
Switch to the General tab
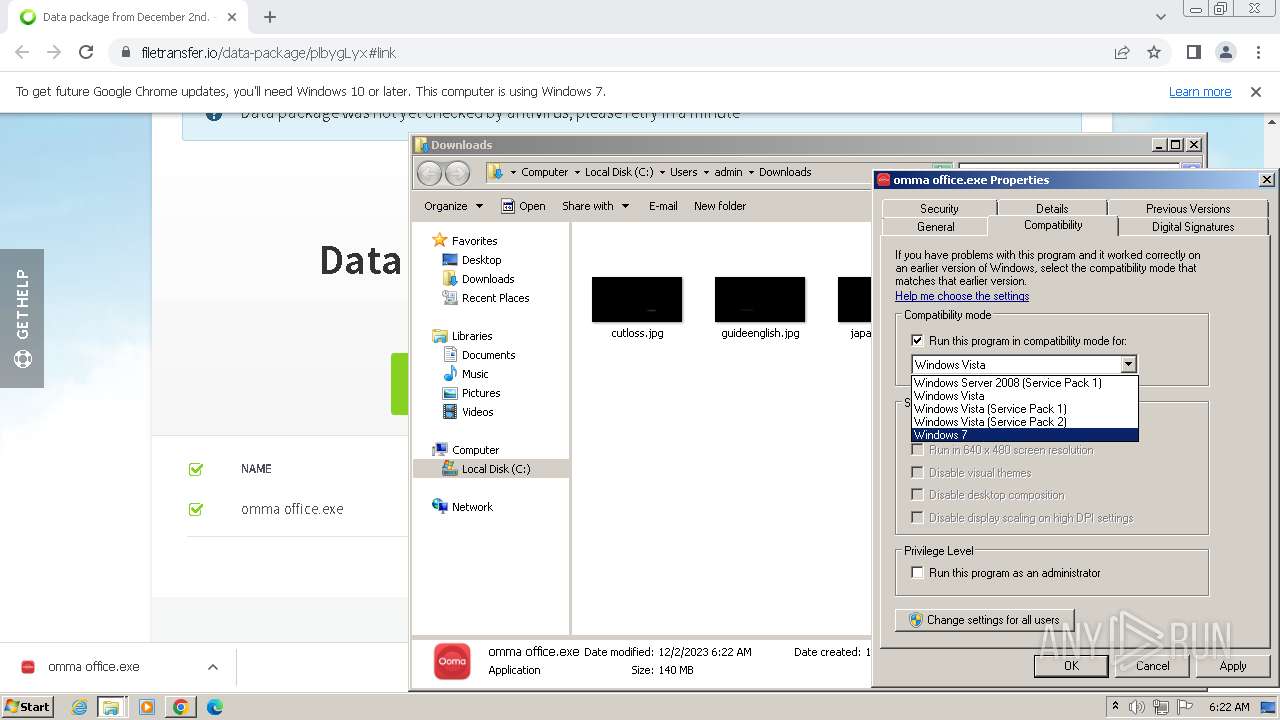tap(936, 227)
